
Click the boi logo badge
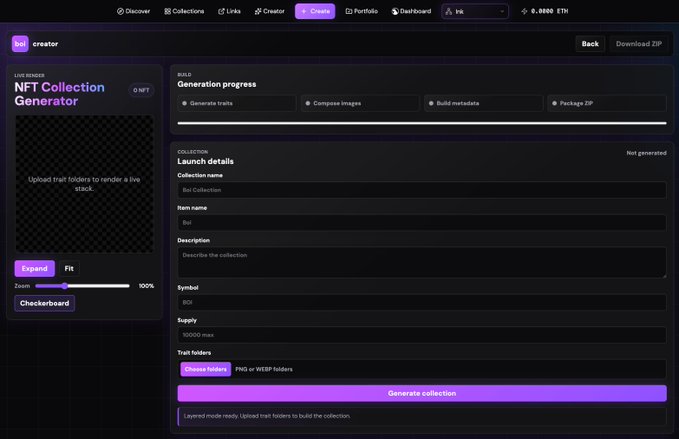(x=20, y=44)
